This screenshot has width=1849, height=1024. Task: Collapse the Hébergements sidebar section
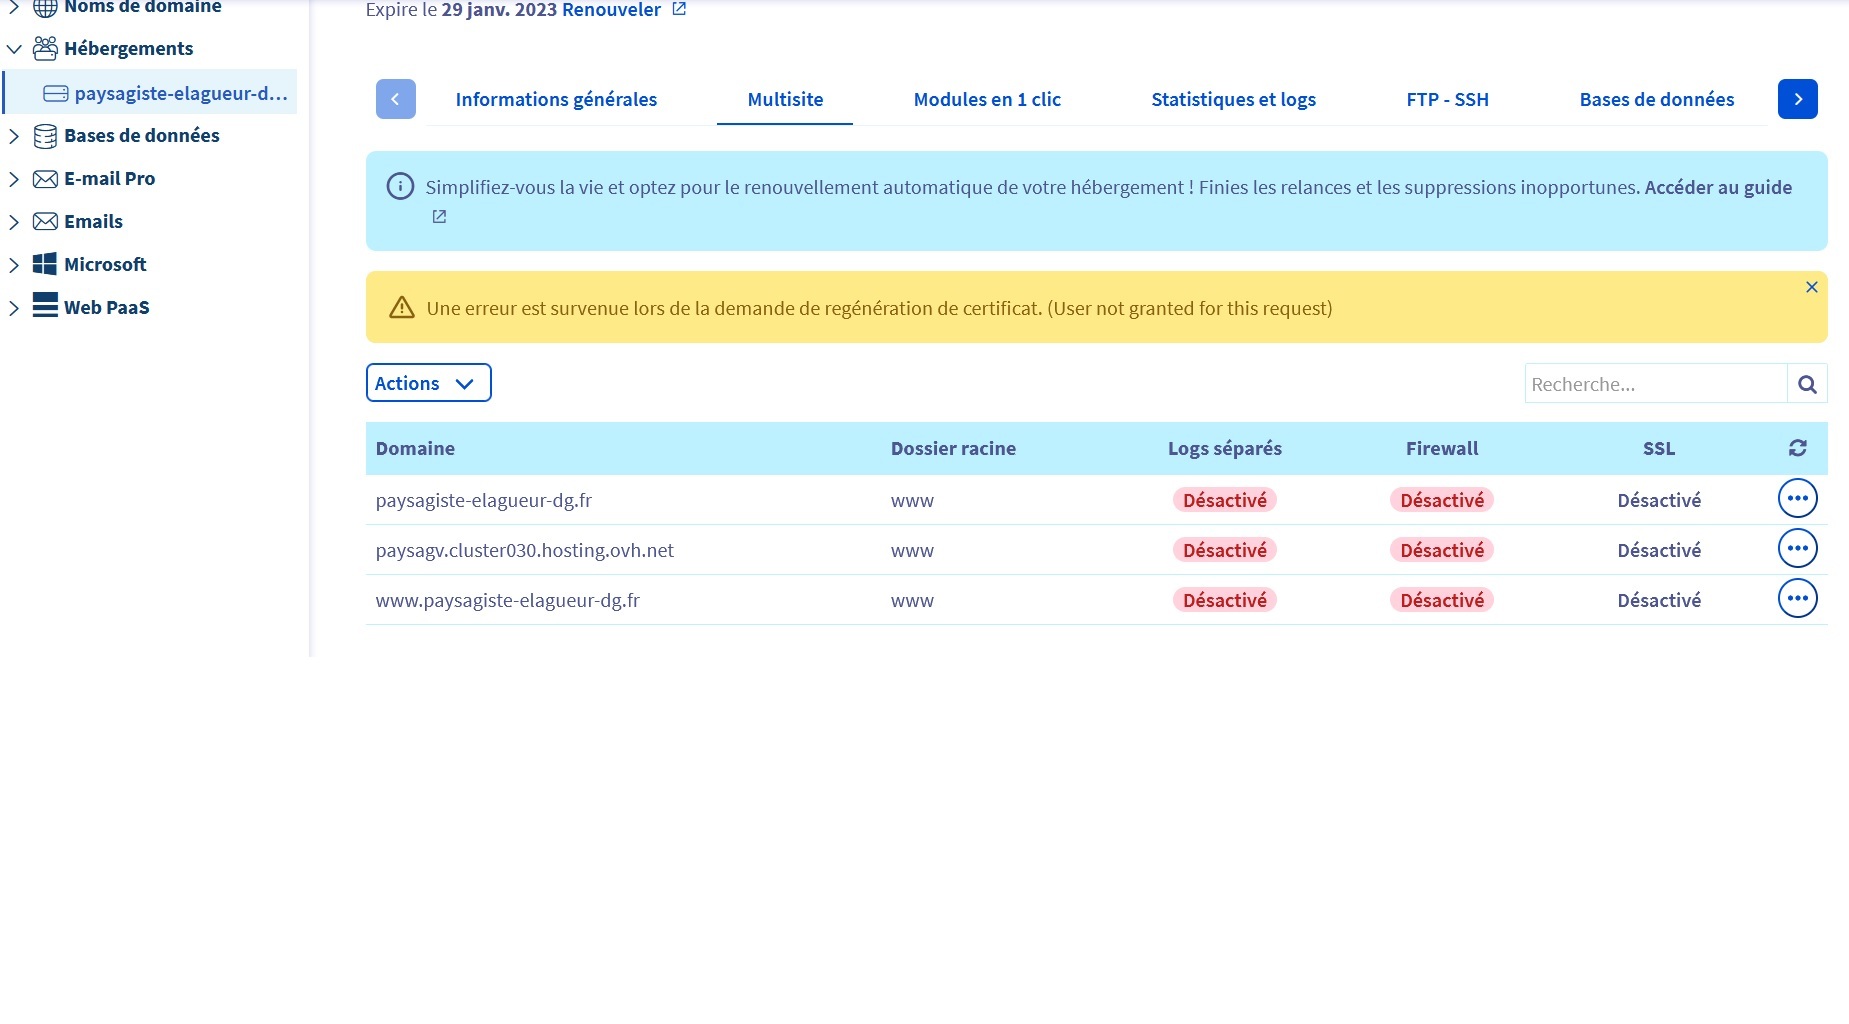pos(14,49)
